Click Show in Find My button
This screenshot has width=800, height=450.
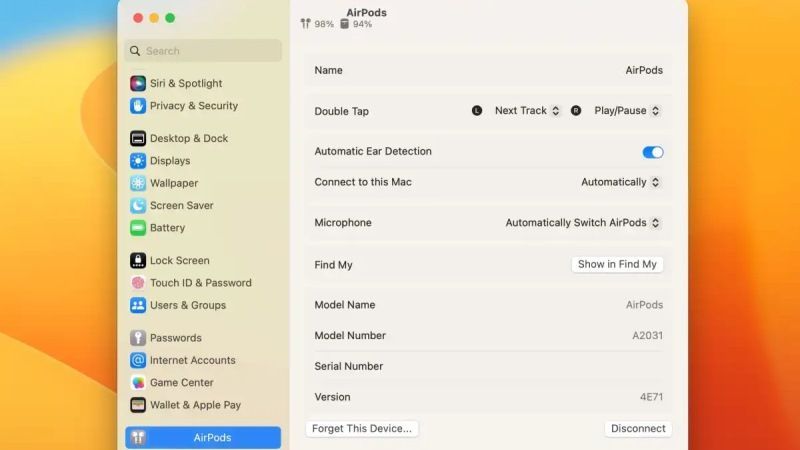point(617,264)
